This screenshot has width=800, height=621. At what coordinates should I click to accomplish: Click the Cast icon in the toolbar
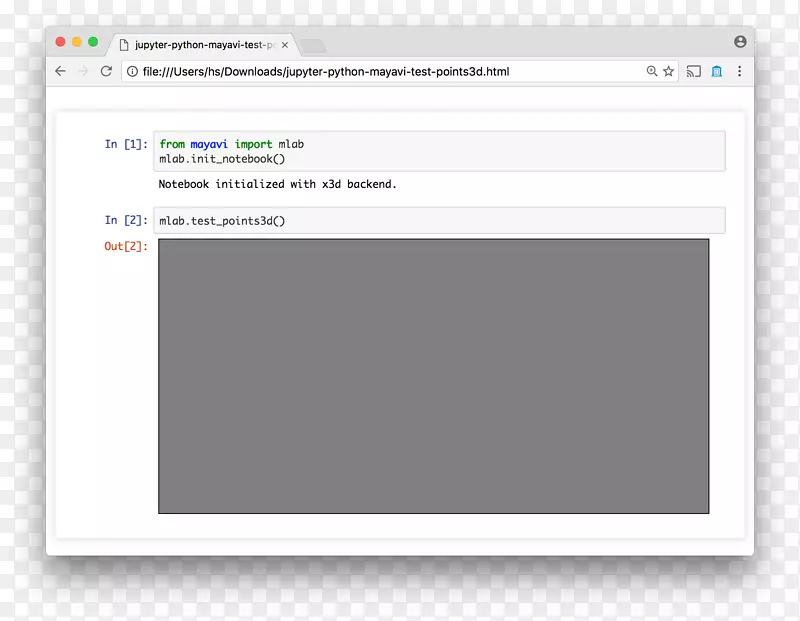pos(694,71)
